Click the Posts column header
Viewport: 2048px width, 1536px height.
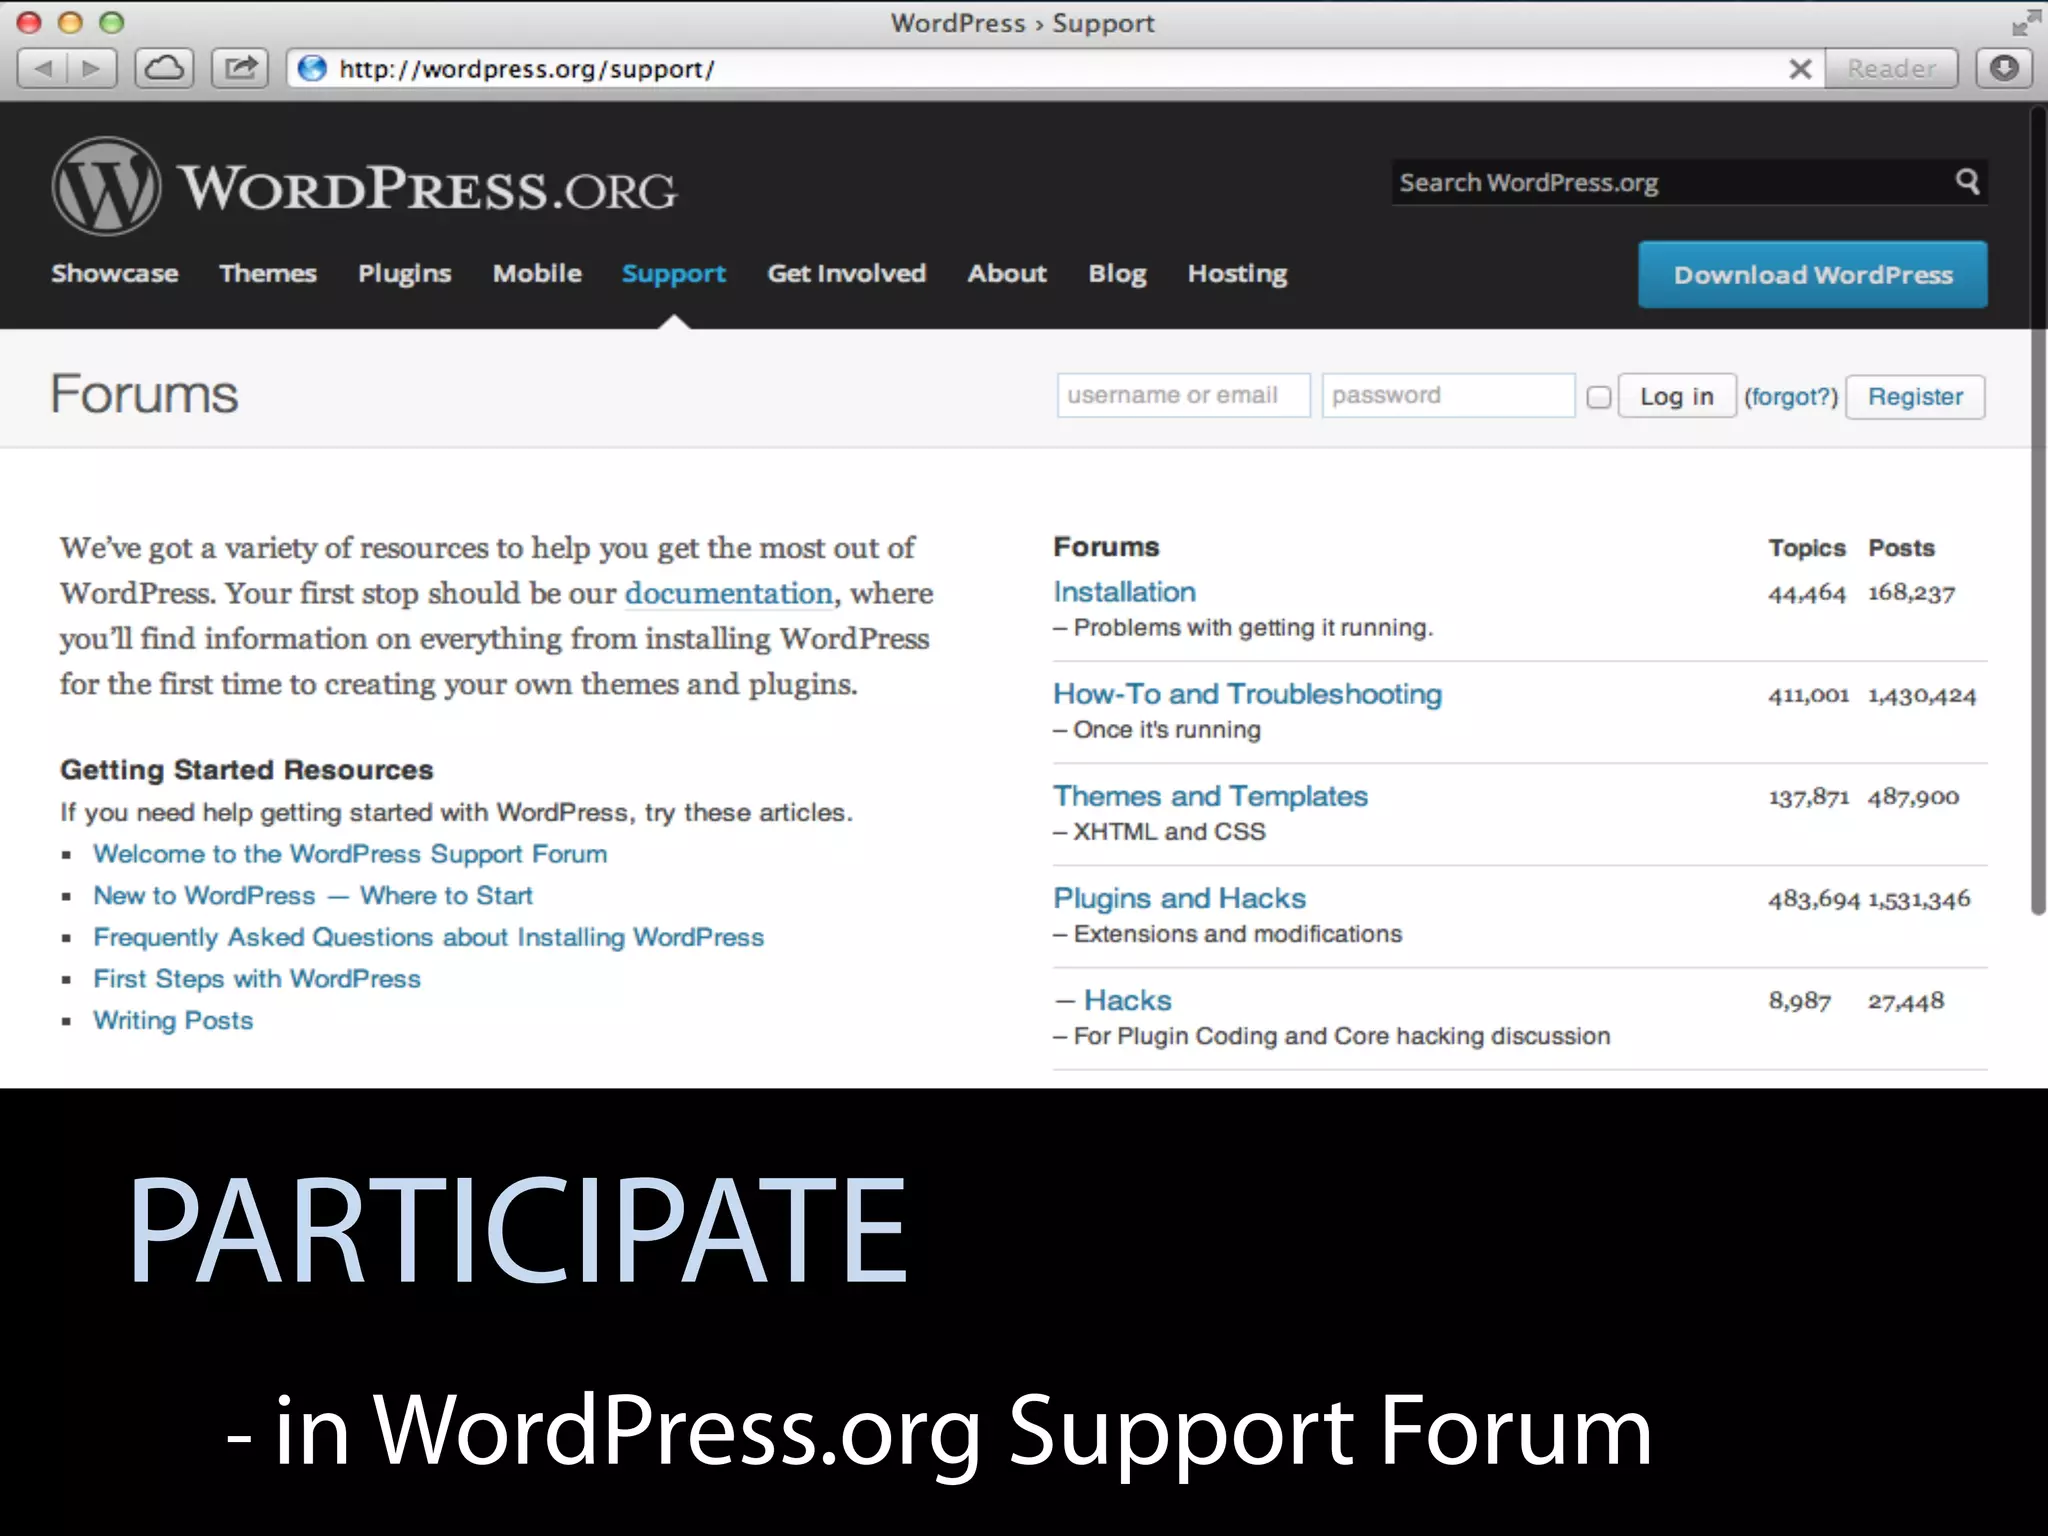coord(1901,548)
